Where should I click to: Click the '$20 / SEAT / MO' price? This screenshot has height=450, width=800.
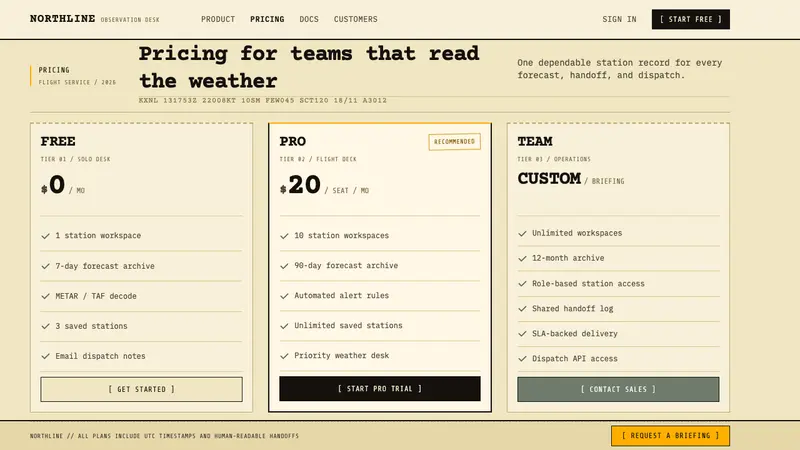(x=324, y=185)
